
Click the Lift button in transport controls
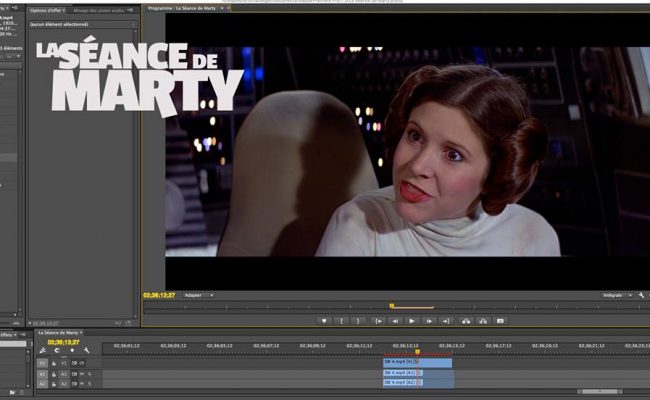tap(465, 321)
